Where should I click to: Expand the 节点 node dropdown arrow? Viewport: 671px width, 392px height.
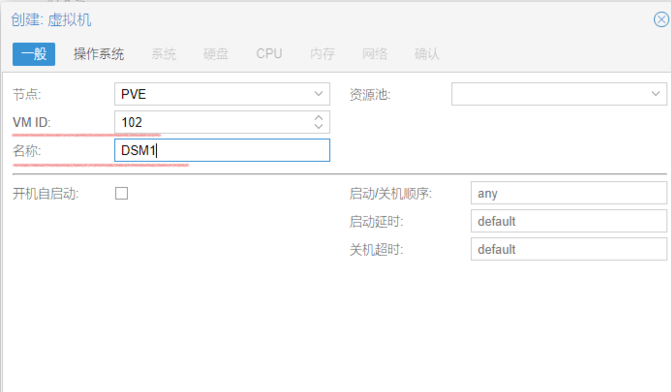[x=318, y=94]
